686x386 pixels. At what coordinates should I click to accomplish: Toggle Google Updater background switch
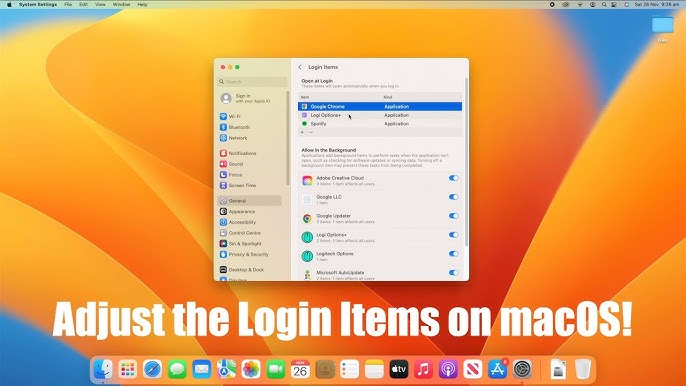[x=454, y=216]
